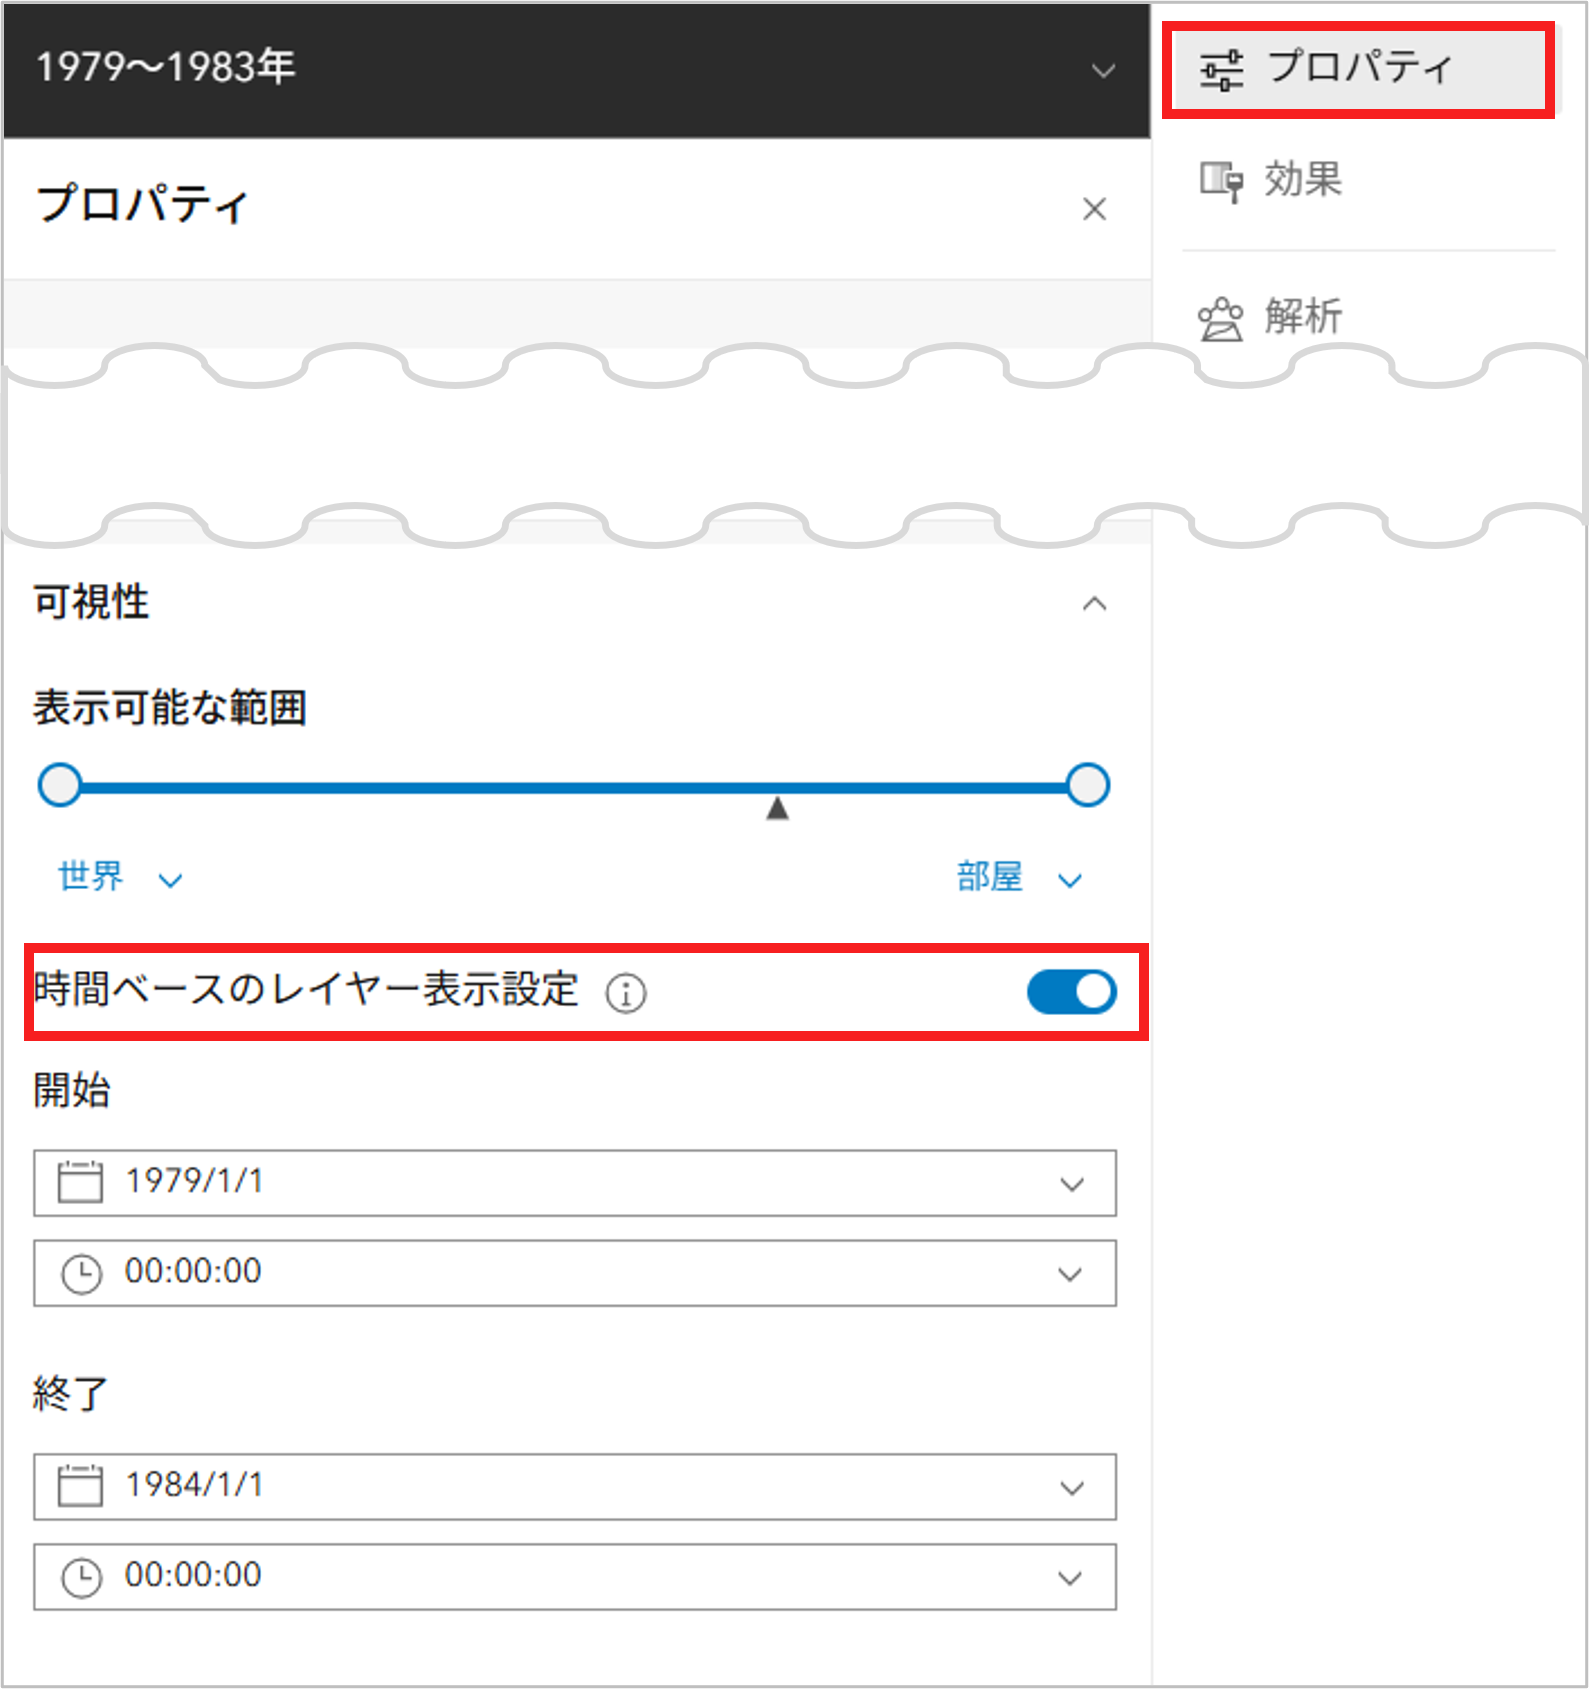Click clock icon in start time field
Screen dimensions: 1589x1689
[81, 1275]
